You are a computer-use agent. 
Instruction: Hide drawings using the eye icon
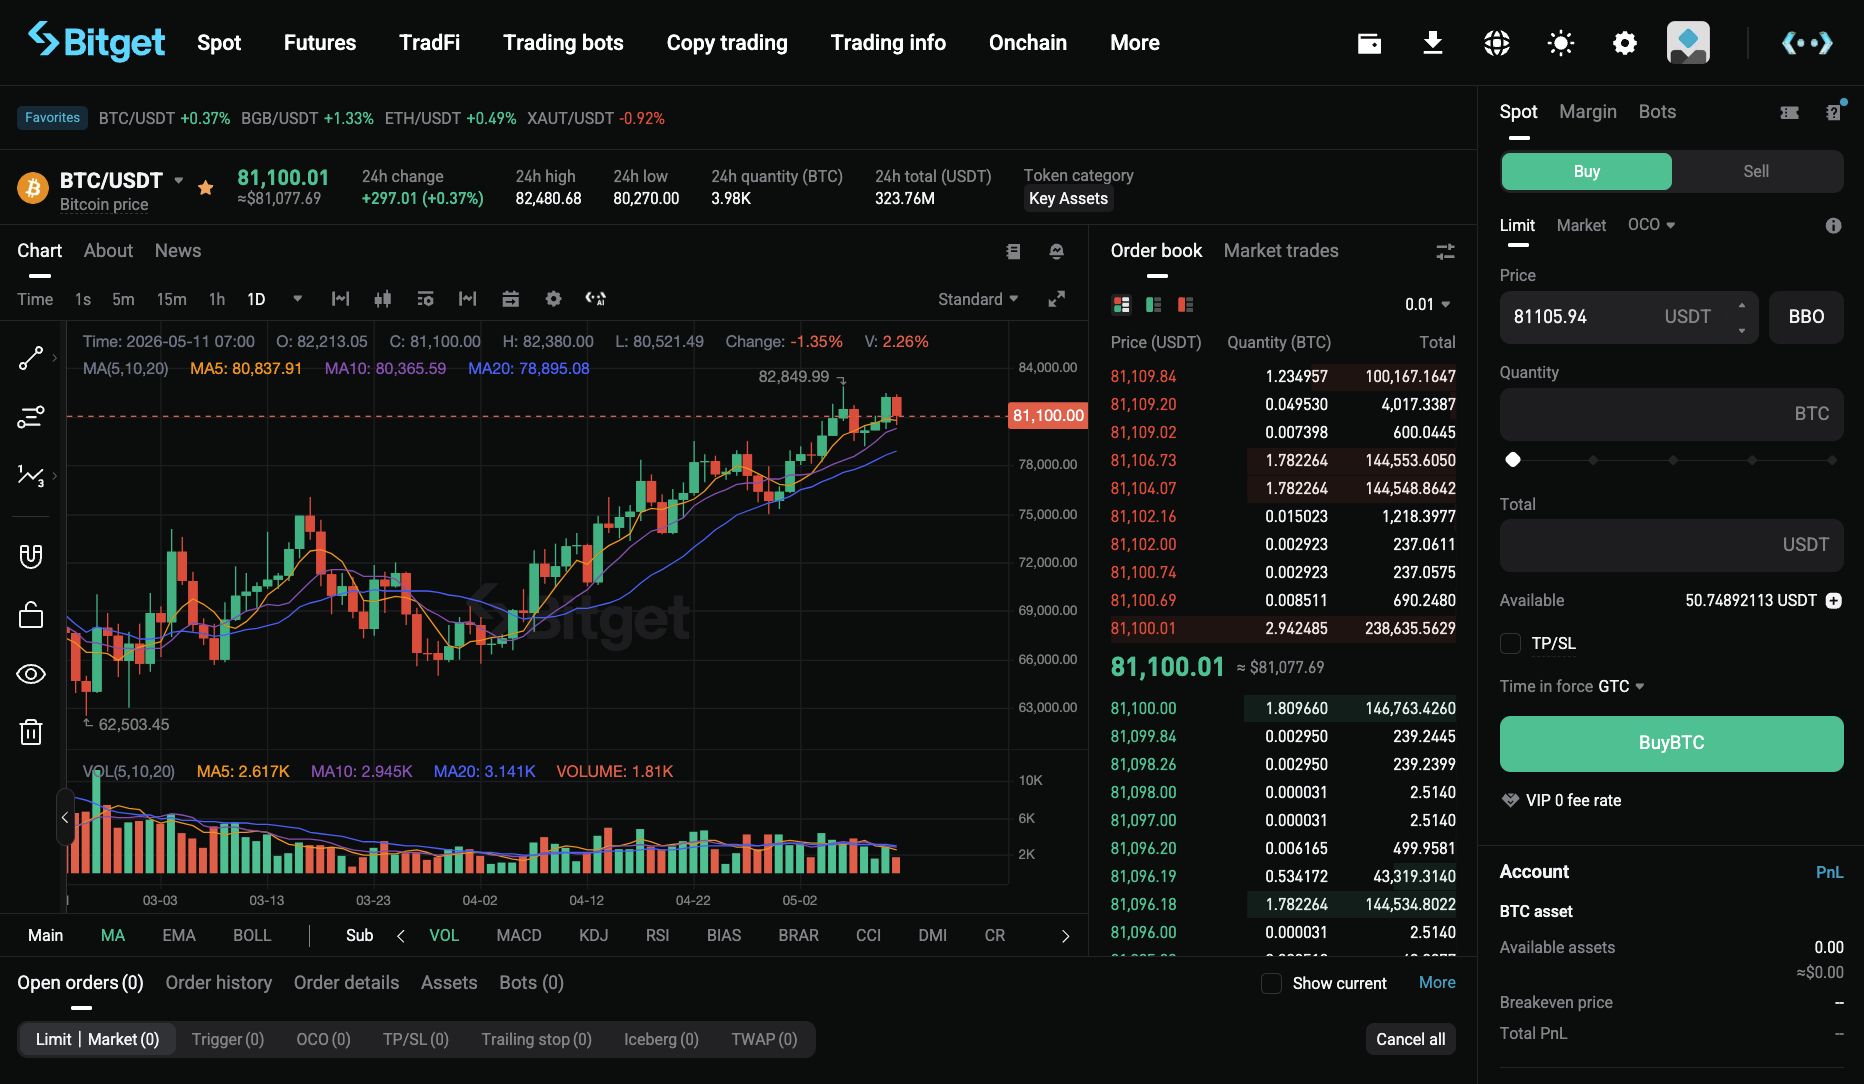point(31,674)
